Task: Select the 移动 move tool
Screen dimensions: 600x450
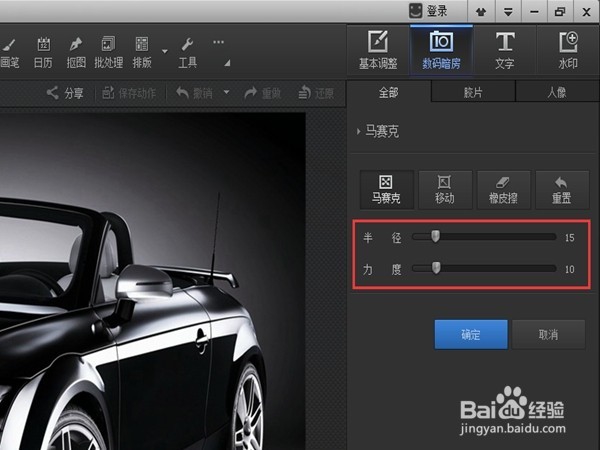Action: point(445,190)
